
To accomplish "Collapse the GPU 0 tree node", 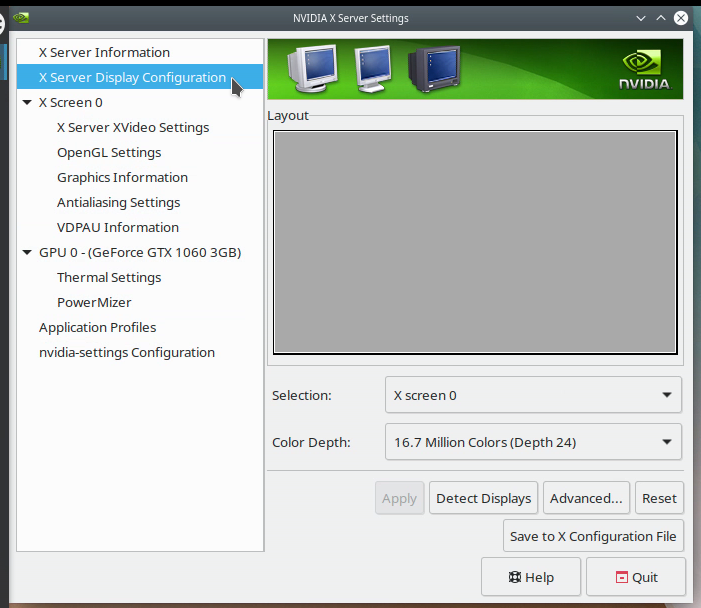I will (27, 253).
